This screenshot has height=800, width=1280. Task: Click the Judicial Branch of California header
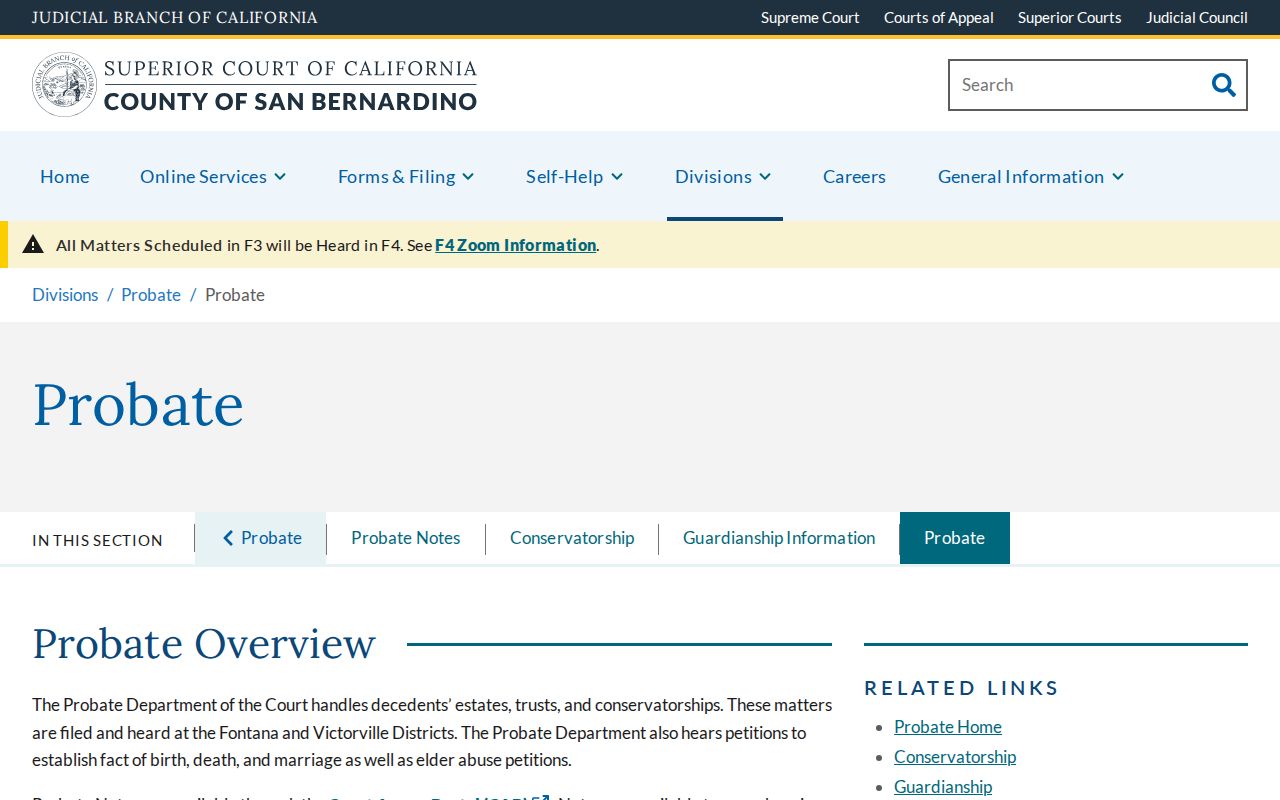pos(175,17)
